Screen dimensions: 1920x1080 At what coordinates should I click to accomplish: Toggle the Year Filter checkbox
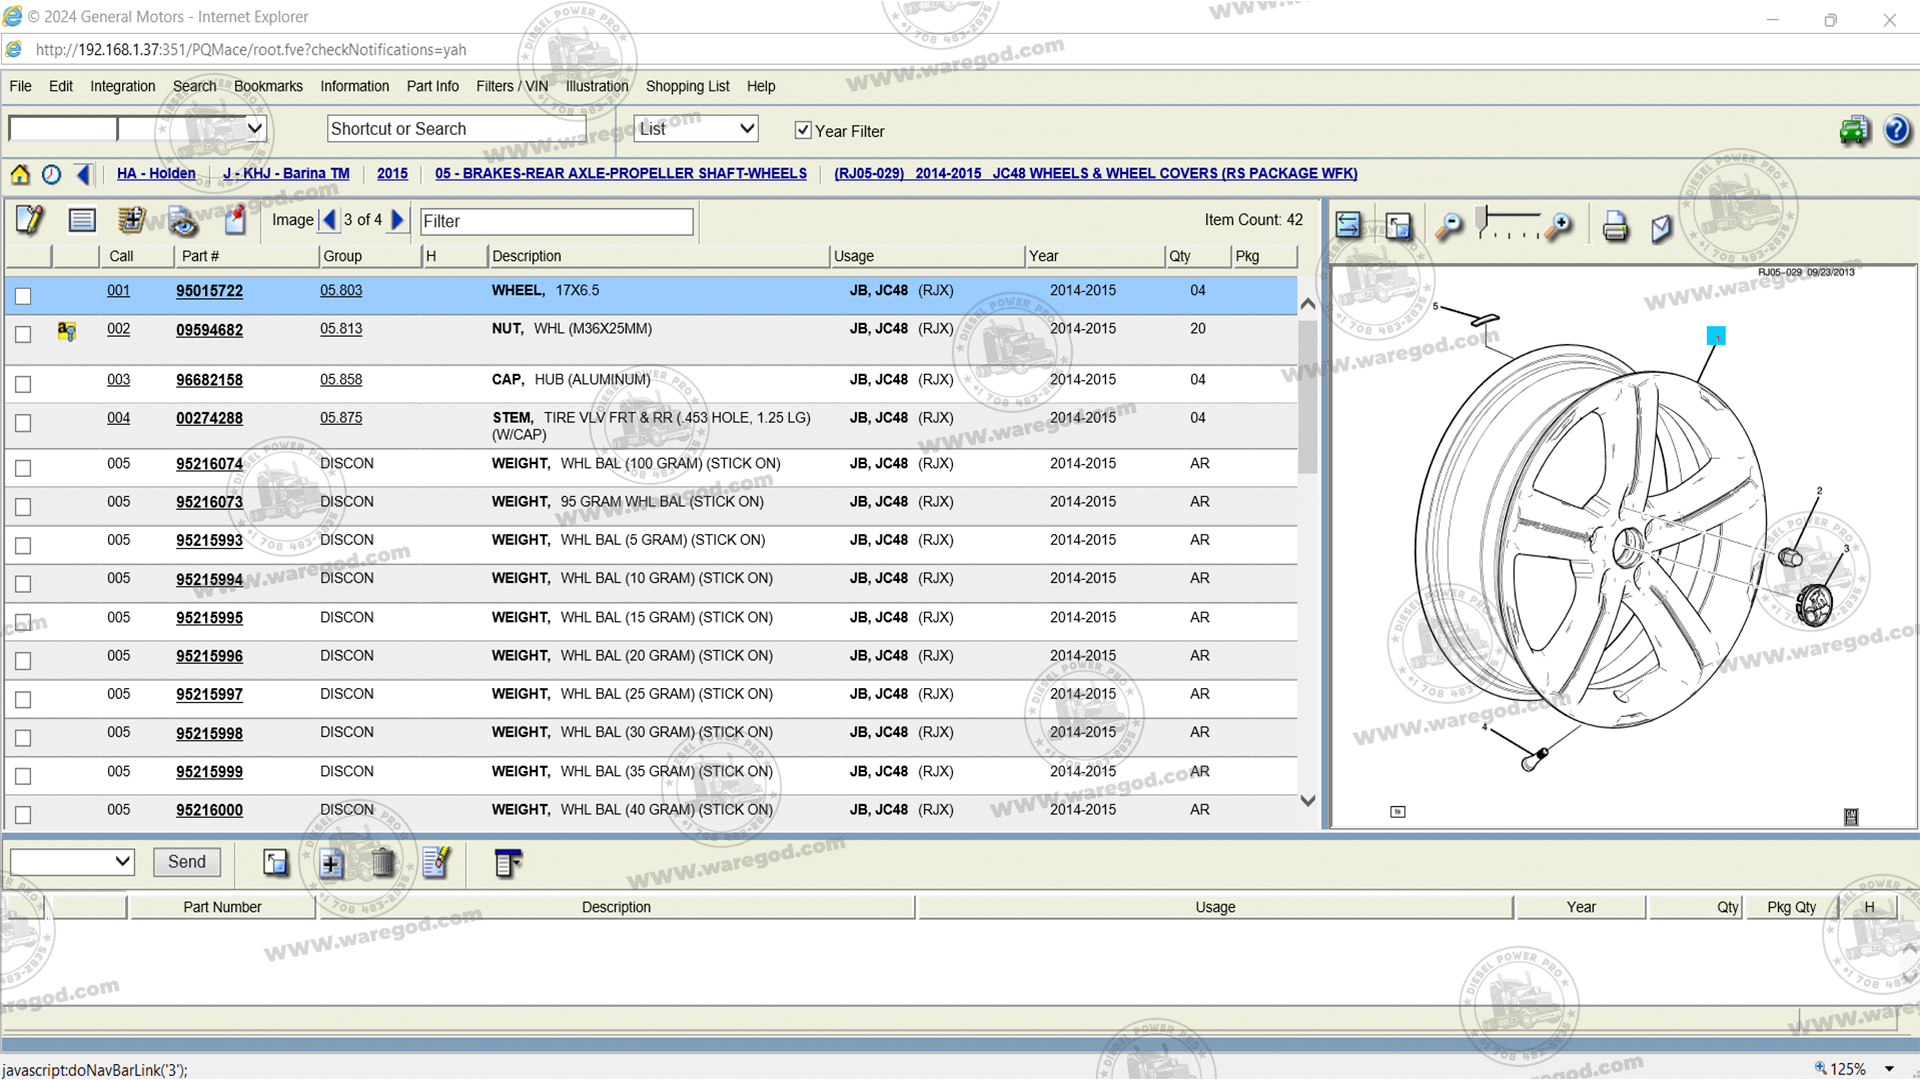point(803,130)
